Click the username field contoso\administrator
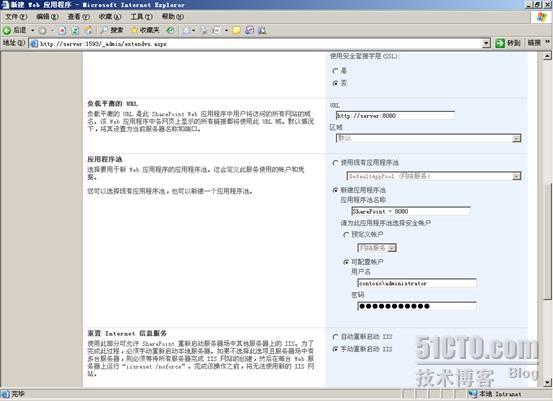Viewport: 553px width, 401px height. click(417, 283)
